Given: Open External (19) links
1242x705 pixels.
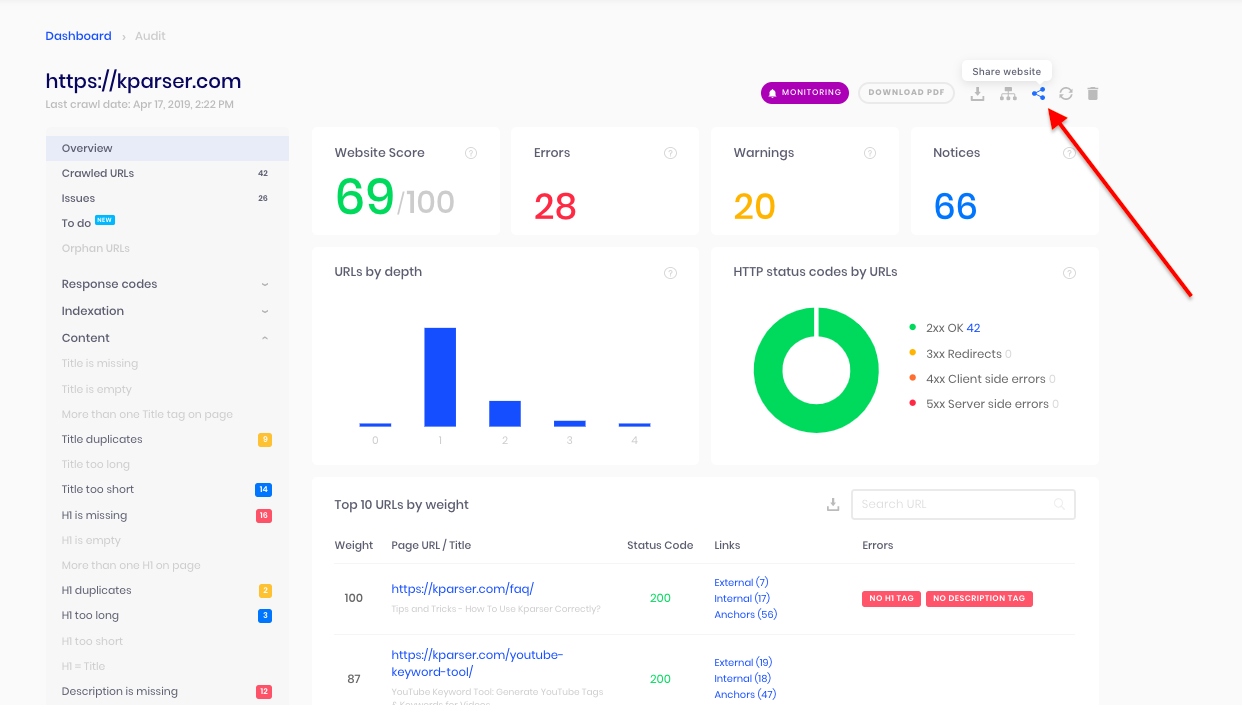Looking at the screenshot, I should click(x=743, y=662).
